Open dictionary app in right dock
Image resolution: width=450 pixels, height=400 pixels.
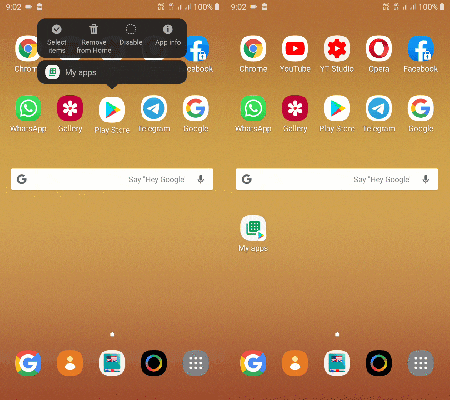337,363
